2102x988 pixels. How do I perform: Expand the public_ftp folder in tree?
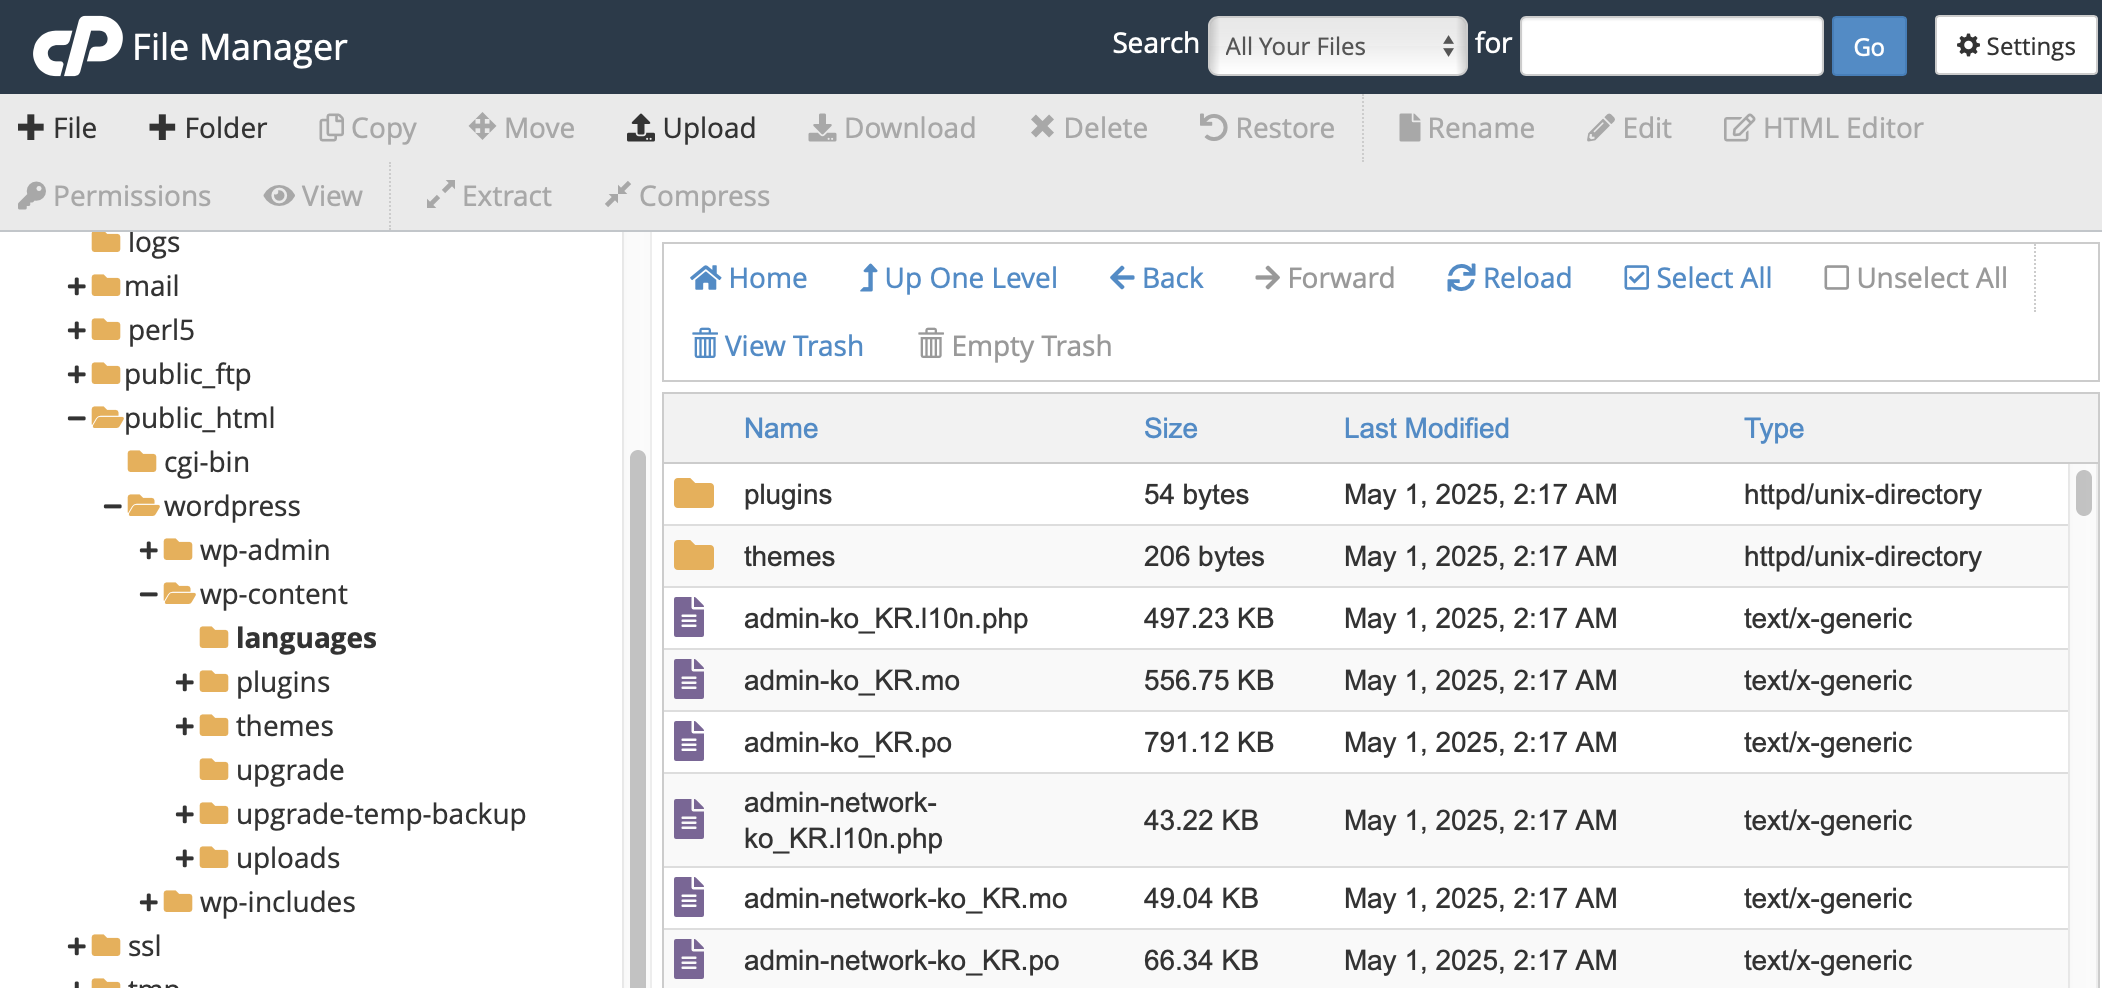pyautogui.click(x=76, y=374)
